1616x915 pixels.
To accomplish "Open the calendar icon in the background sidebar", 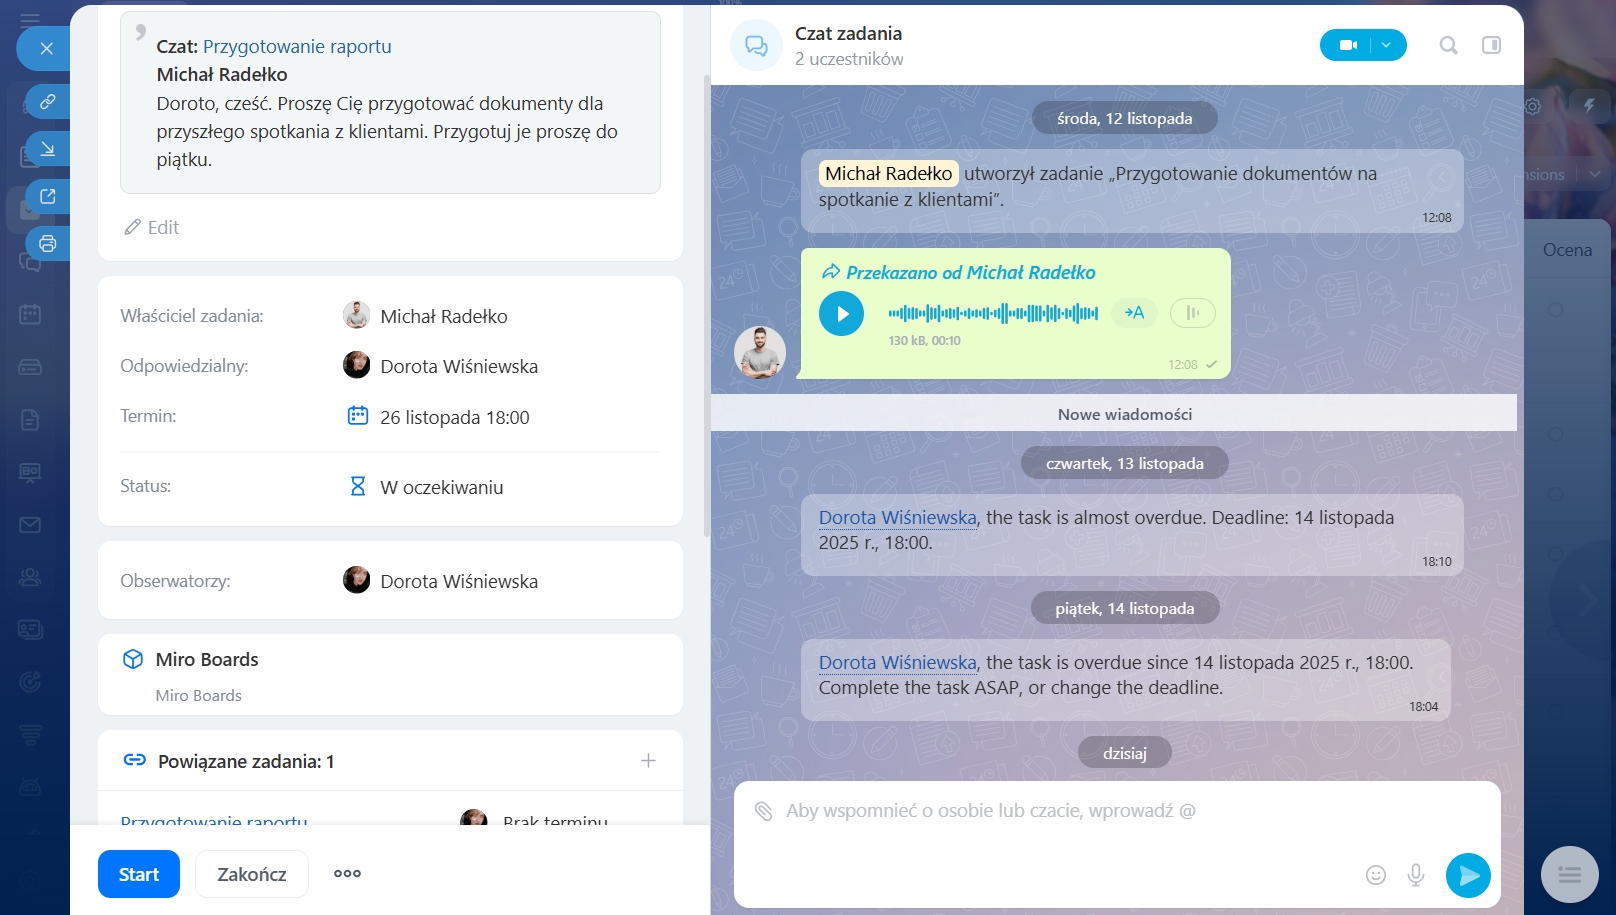I will [x=30, y=315].
